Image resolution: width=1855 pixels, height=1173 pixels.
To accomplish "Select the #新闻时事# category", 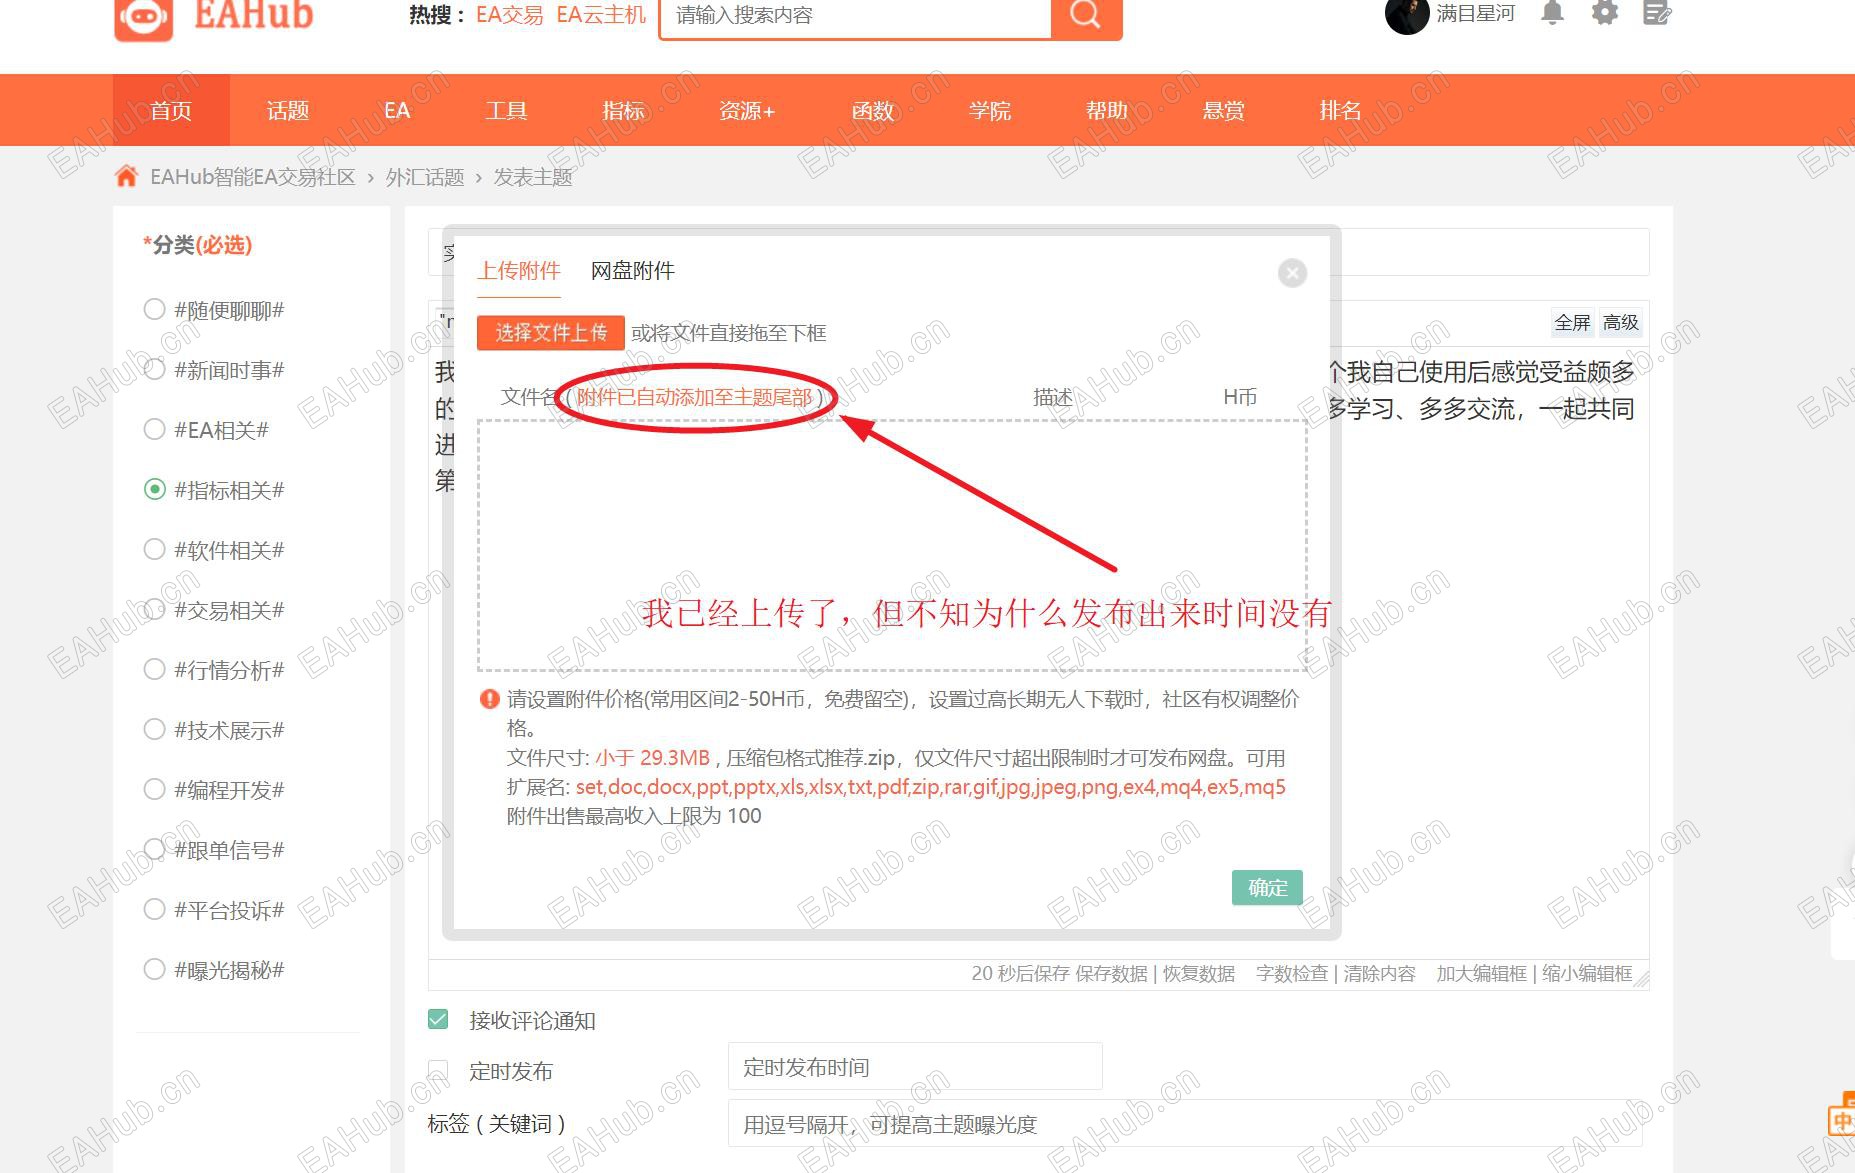I will click(154, 370).
